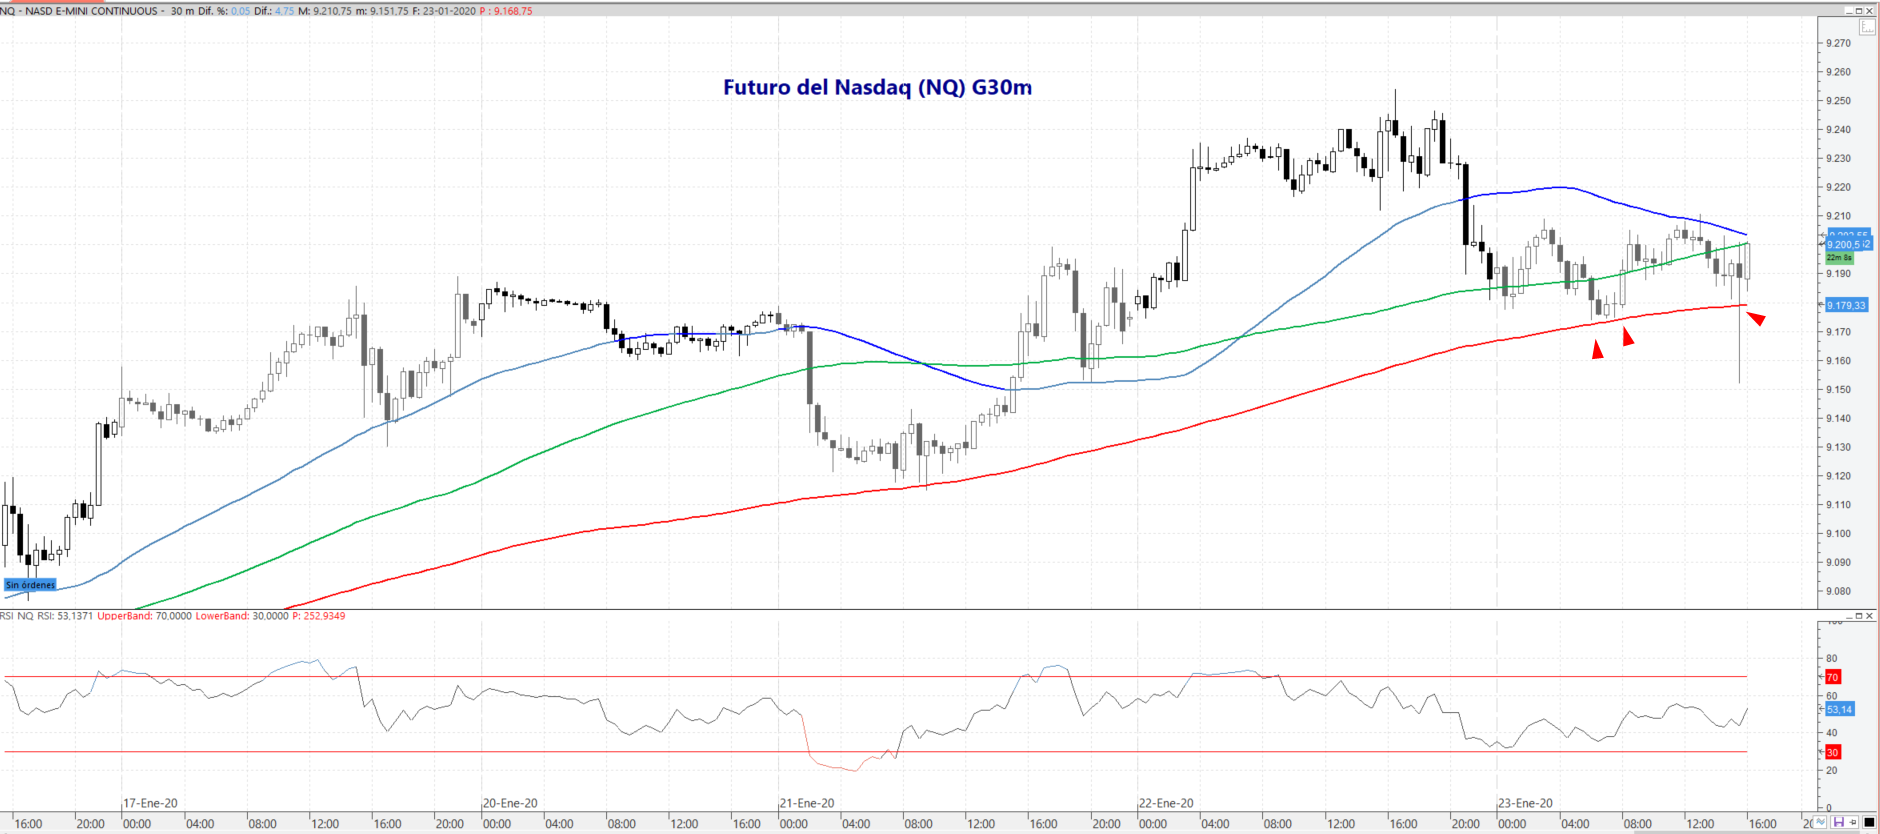Click the 23-Ene-20 date on the time axis
1880x834 pixels.
tap(1526, 803)
